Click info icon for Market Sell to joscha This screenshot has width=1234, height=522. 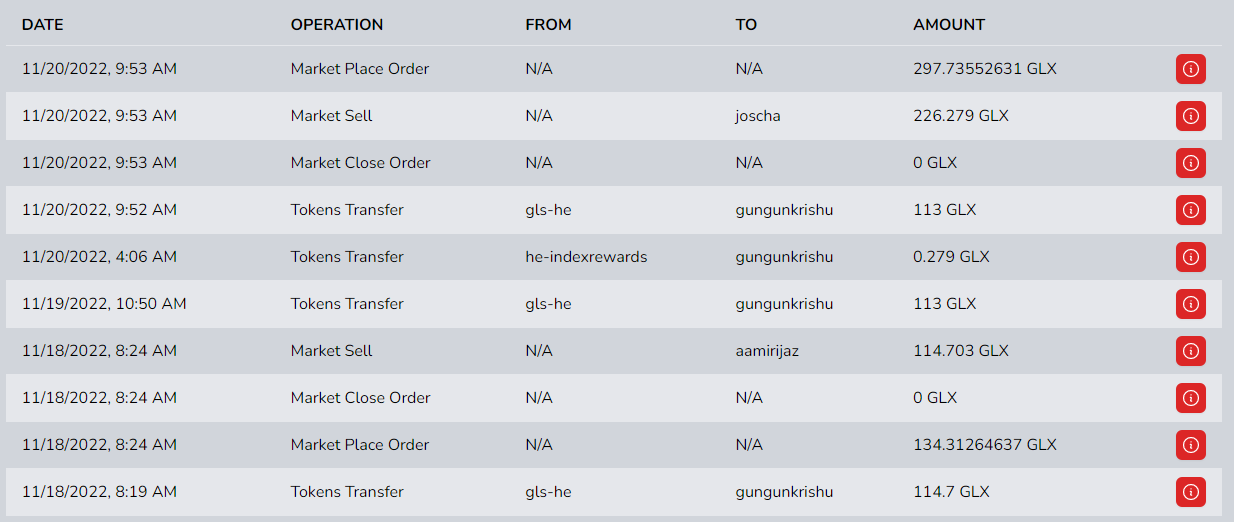pyautogui.click(x=1190, y=116)
